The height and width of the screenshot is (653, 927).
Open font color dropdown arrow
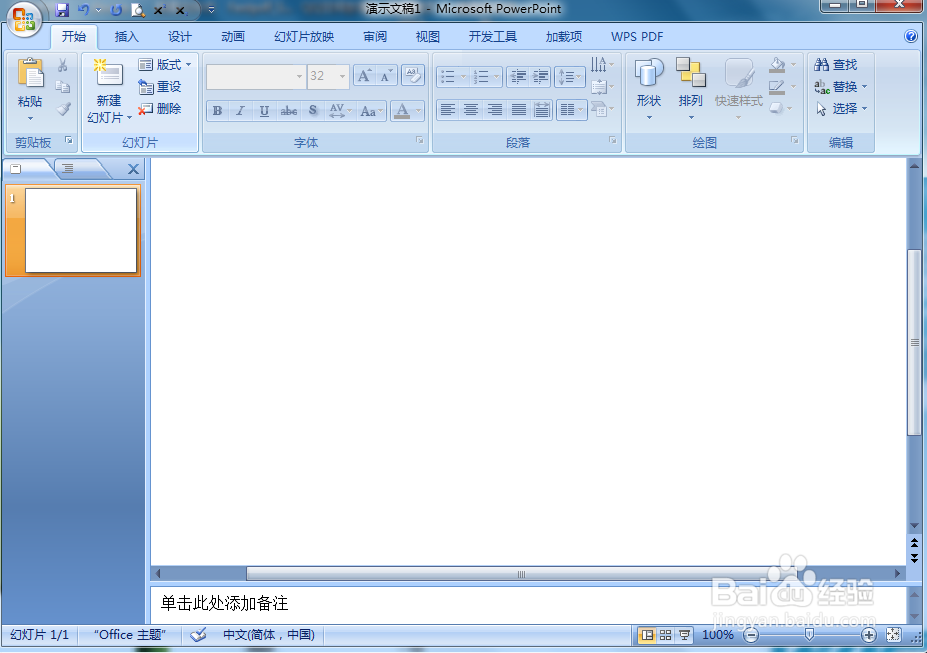click(x=419, y=111)
